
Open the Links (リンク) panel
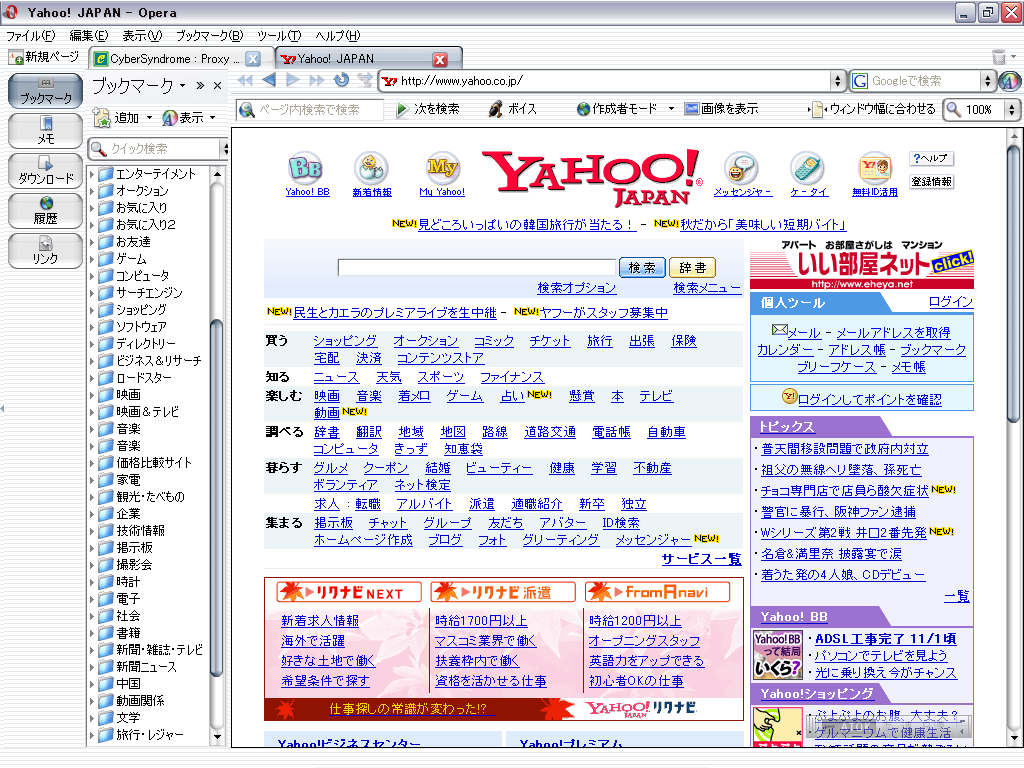click(45, 251)
